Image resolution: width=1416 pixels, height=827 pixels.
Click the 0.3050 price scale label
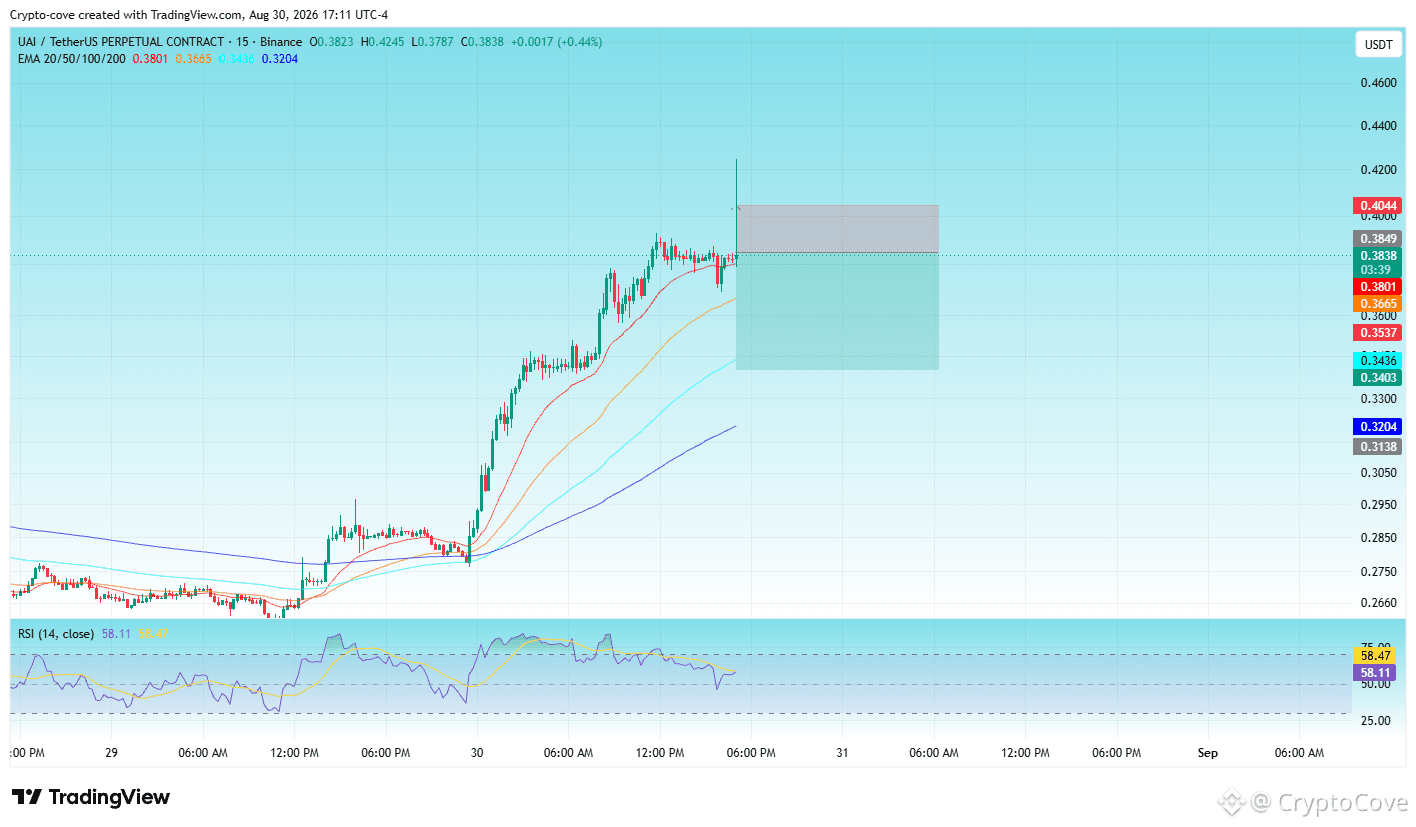(x=1379, y=473)
